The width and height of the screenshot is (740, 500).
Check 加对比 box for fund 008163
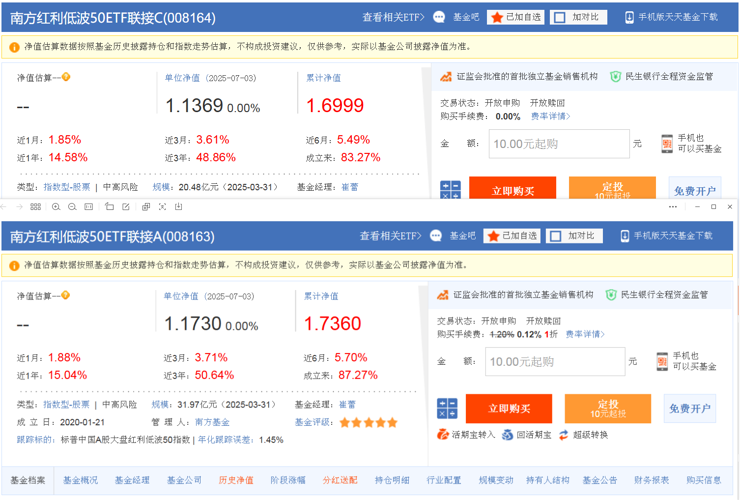pyautogui.click(x=555, y=236)
